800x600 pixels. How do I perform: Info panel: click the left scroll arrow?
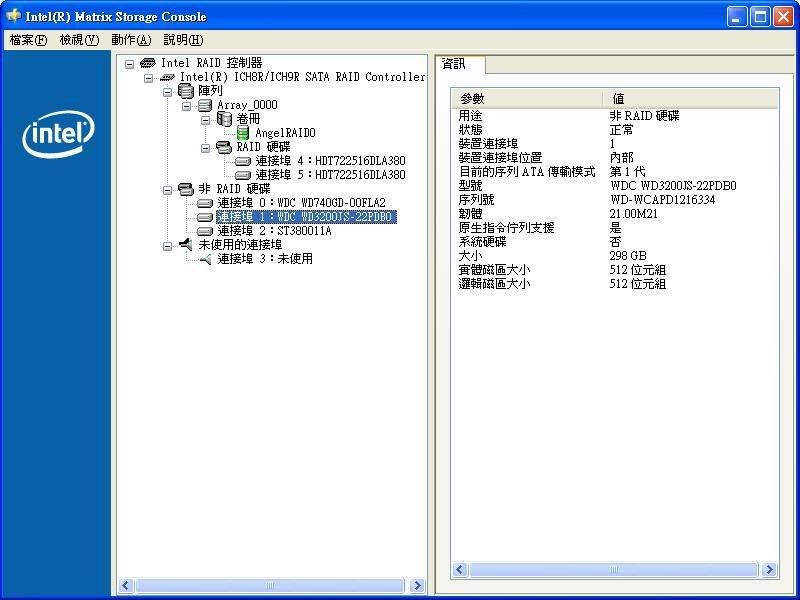click(x=460, y=569)
